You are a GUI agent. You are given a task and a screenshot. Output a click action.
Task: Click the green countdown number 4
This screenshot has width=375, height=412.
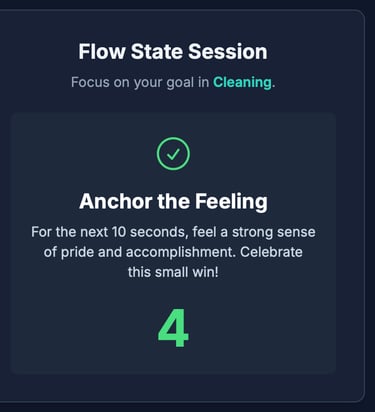click(x=173, y=328)
